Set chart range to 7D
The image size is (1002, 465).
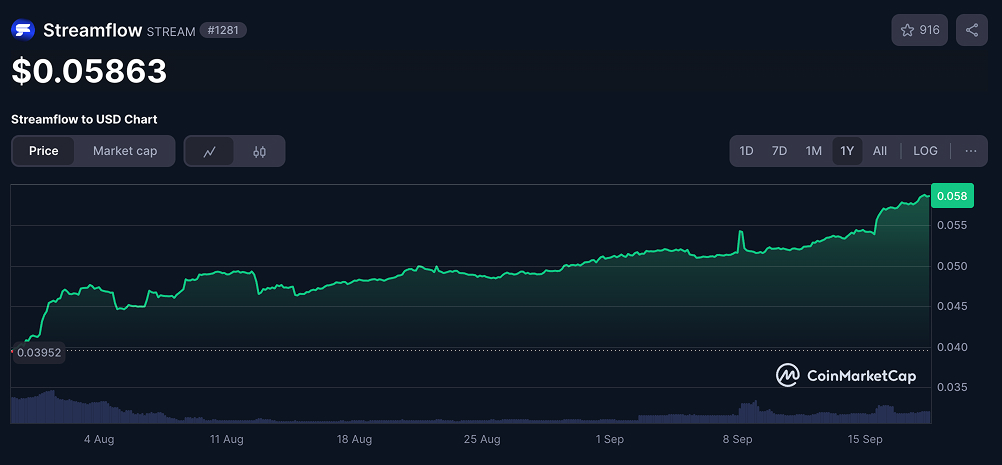tap(780, 151)
